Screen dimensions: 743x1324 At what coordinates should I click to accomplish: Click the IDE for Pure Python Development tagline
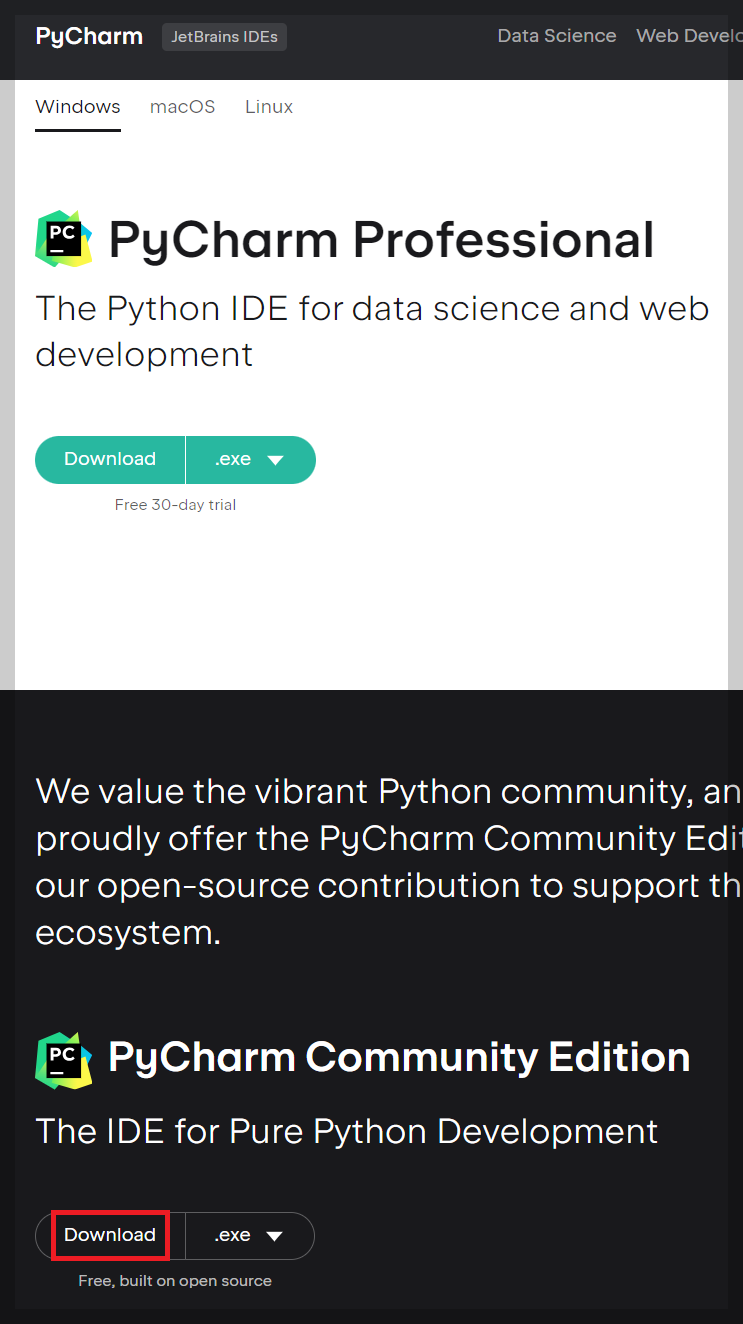346,1131
